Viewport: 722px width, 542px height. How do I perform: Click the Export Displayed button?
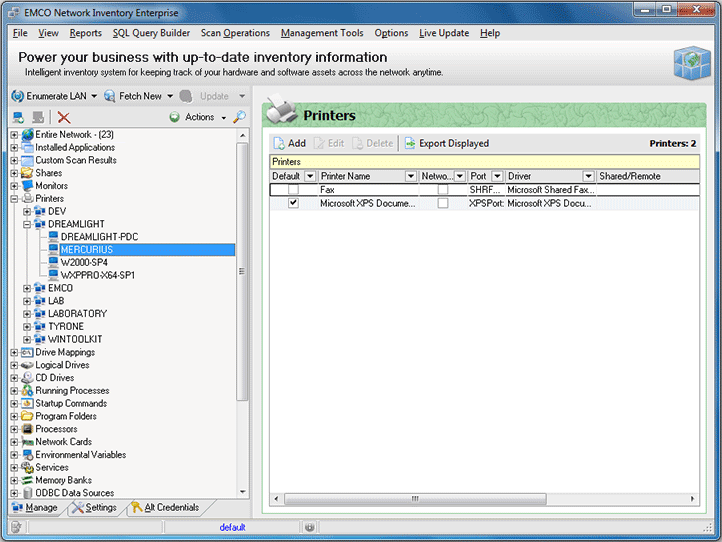pyautogui.click(x=446, y=143)
